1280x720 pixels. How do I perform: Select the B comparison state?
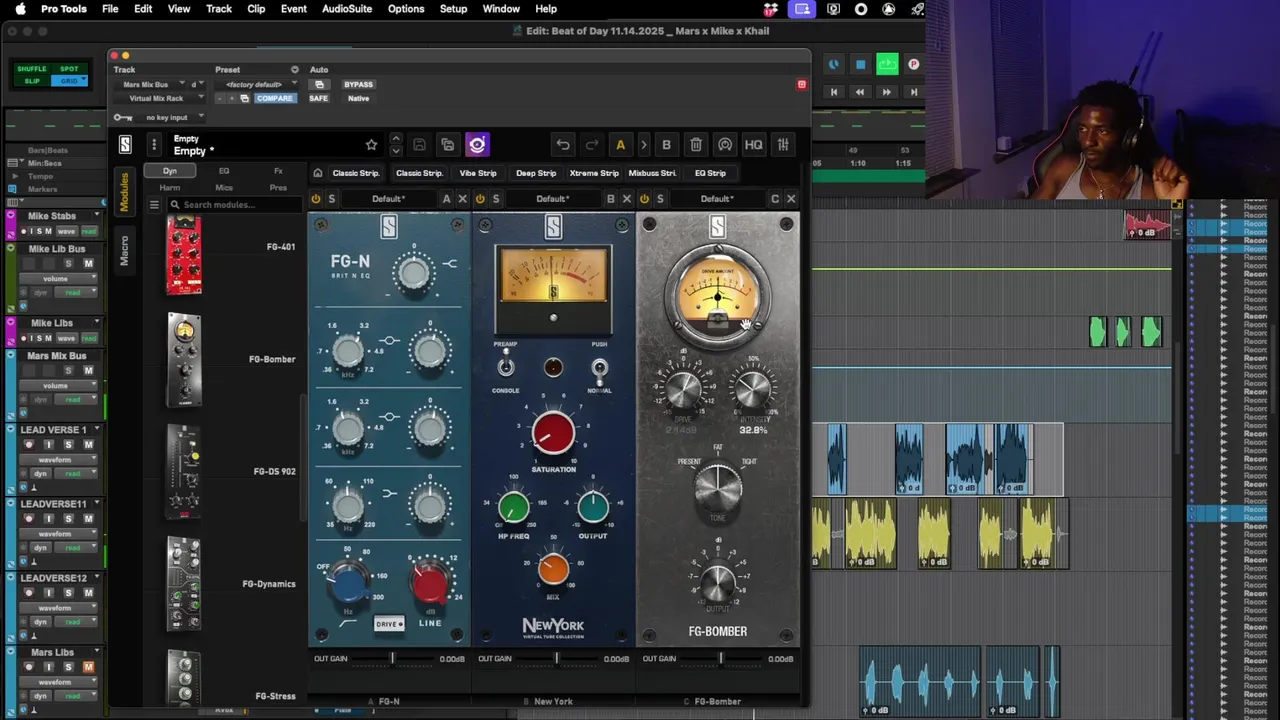tap(666, 145)
